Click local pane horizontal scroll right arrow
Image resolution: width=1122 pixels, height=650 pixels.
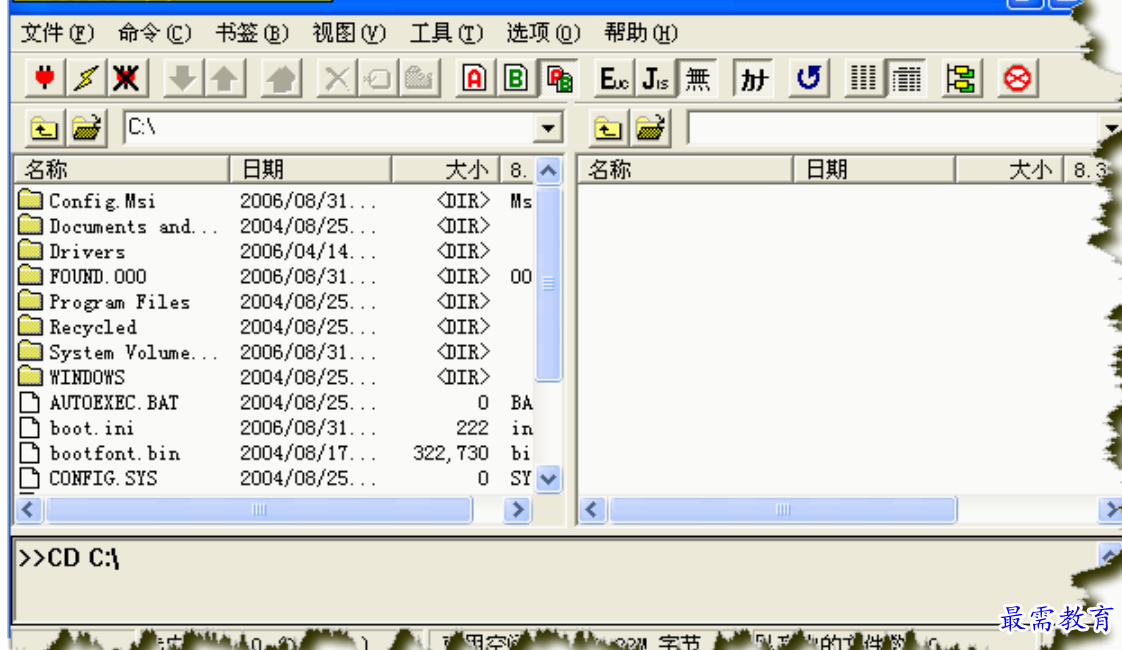517,510
